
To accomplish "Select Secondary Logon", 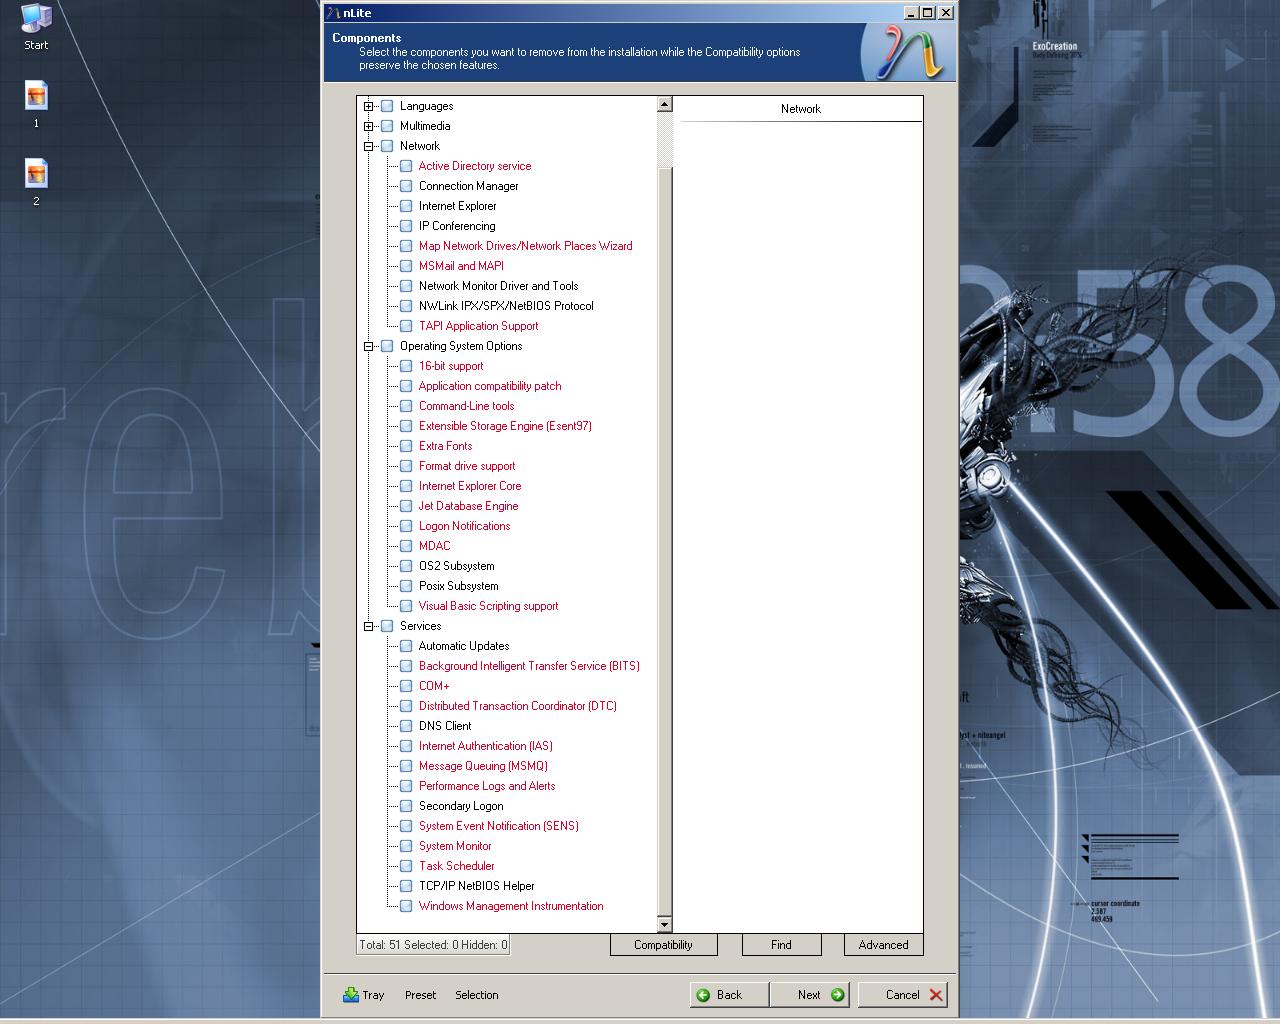I will [x=461, y=806].
